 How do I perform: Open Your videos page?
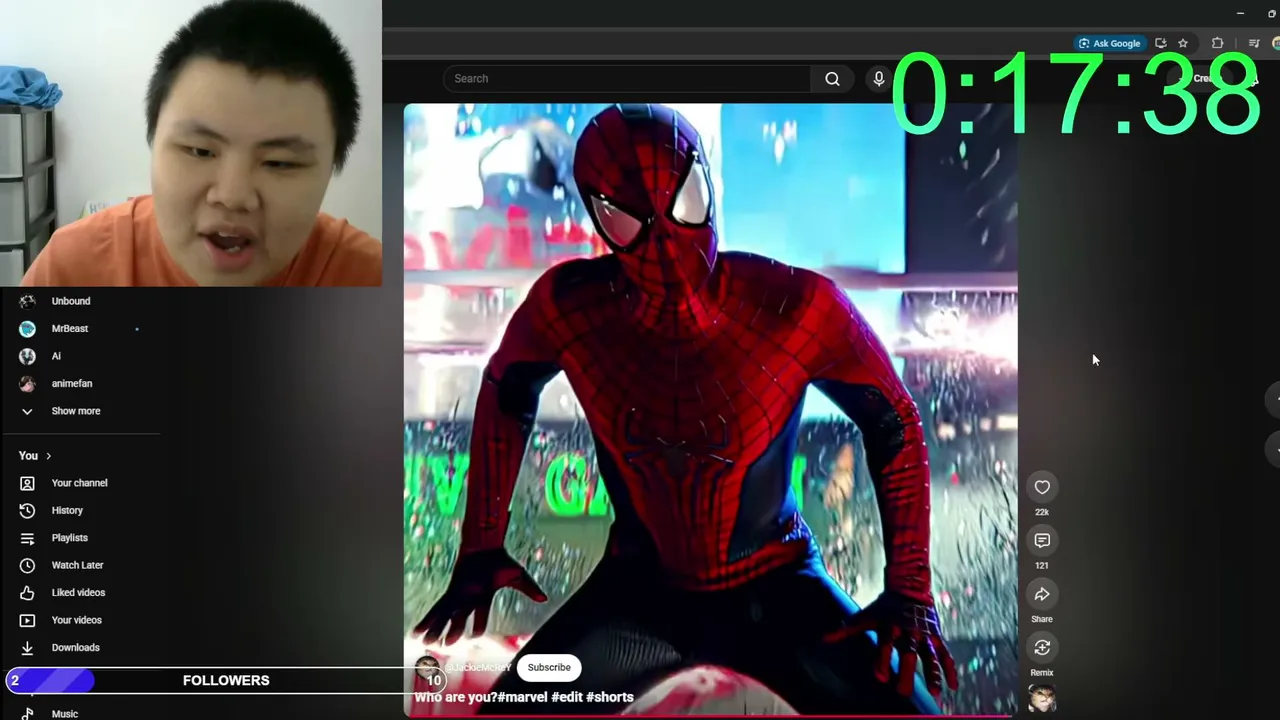pyautogui.click(x=77, y=620)
